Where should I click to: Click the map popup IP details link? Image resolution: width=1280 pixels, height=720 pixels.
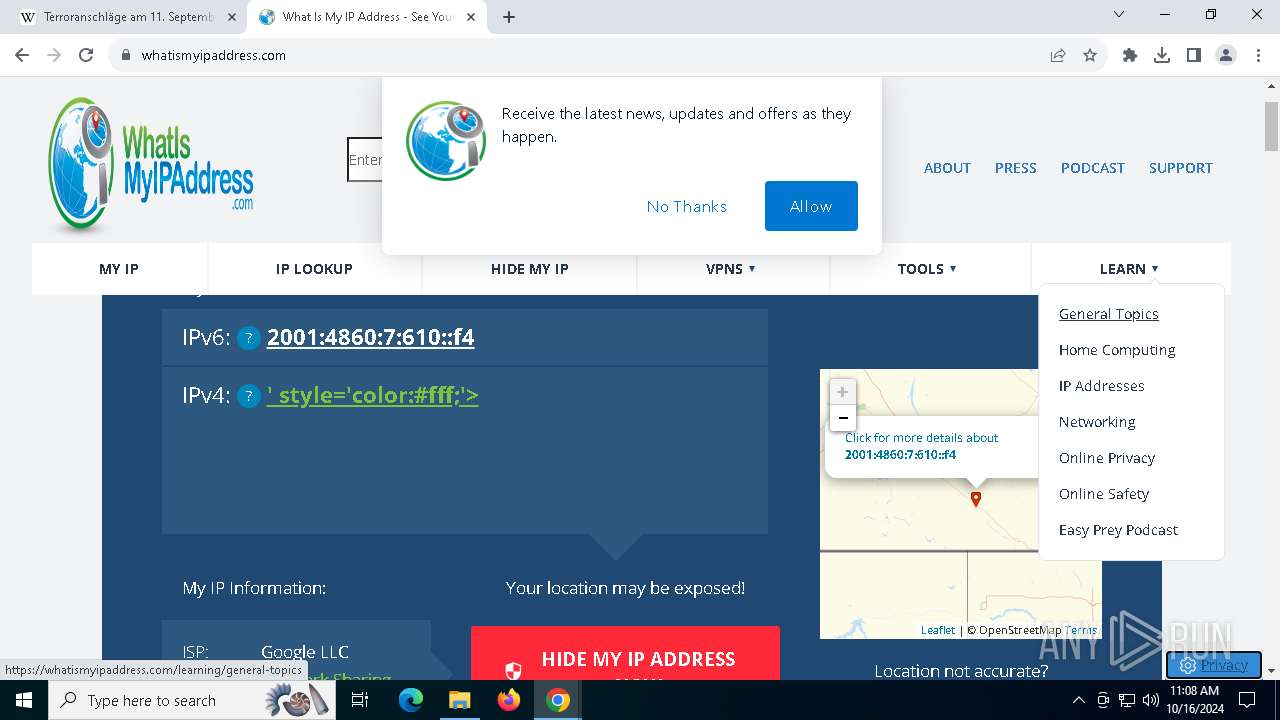(x=921, y=446)
